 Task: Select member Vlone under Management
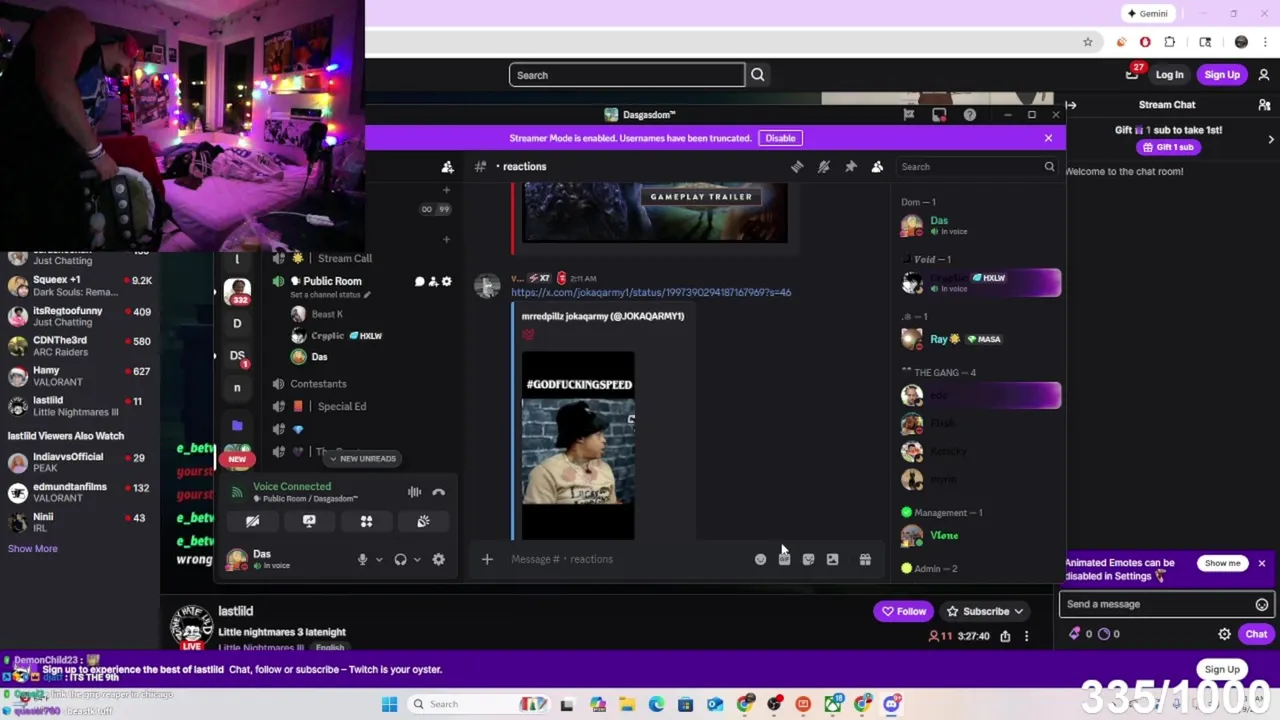980,536
